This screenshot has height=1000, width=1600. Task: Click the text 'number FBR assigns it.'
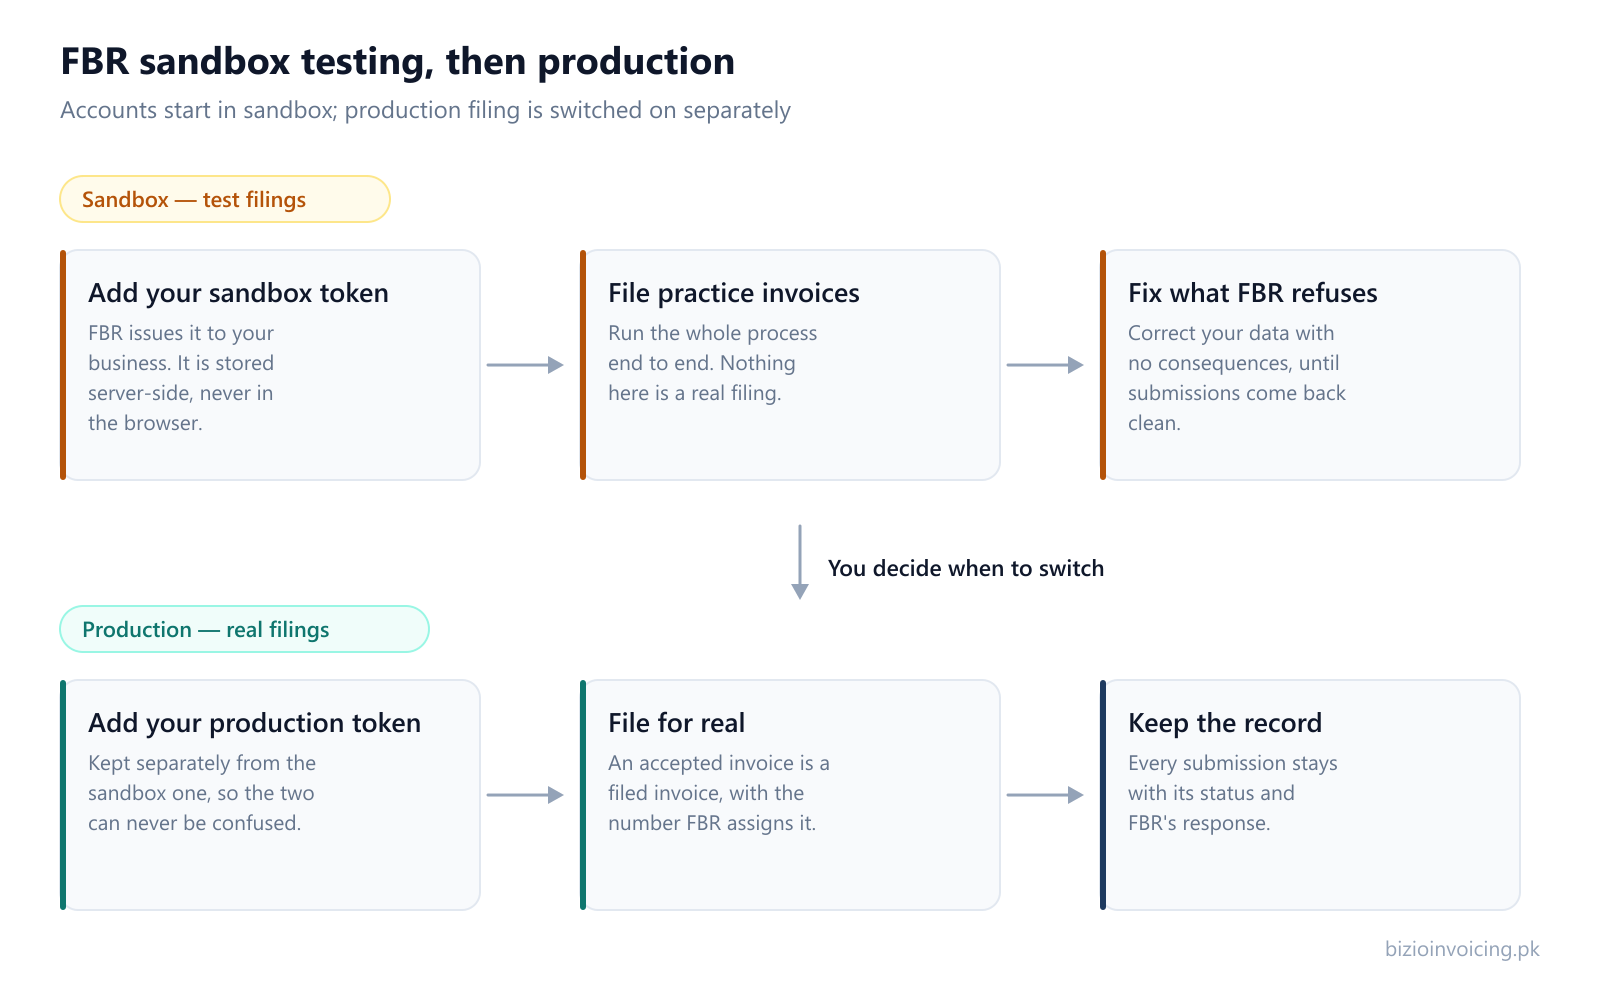point(712,823)
